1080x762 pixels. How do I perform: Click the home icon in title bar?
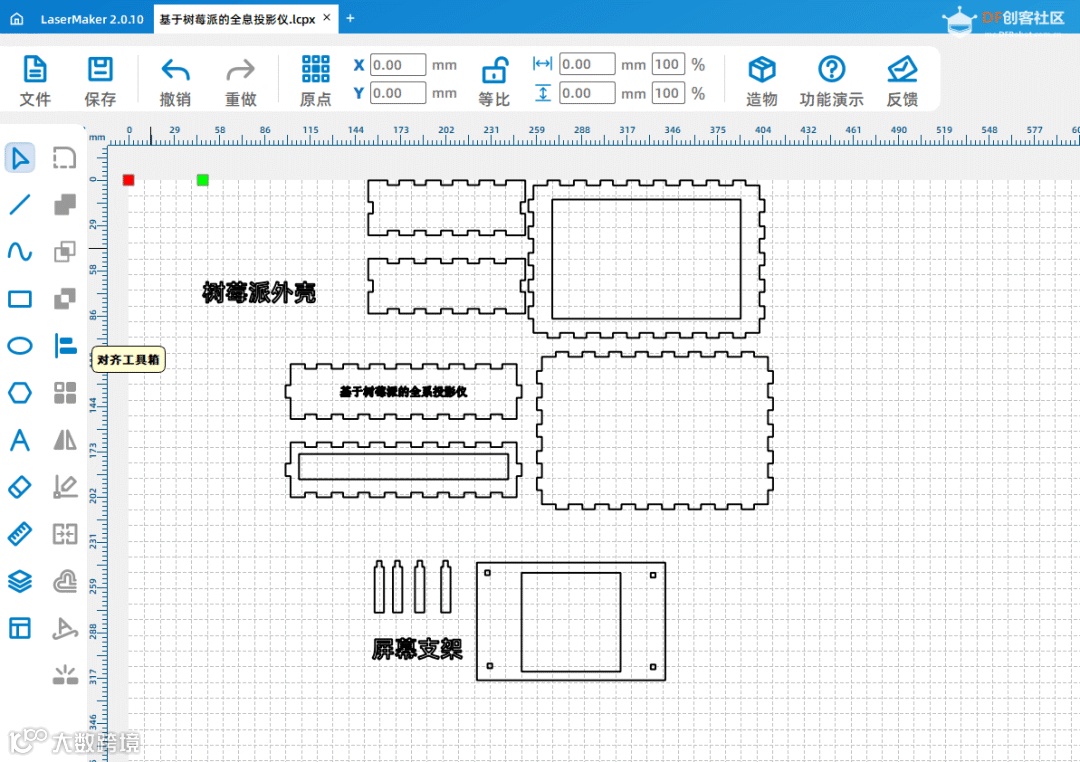17,19
